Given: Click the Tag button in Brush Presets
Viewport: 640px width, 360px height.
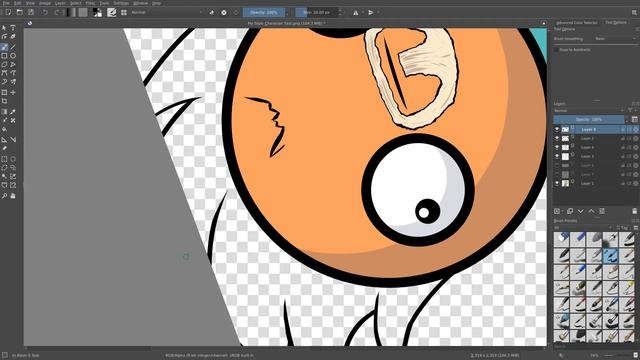Looking at the screenshot, I should [623, 228].
